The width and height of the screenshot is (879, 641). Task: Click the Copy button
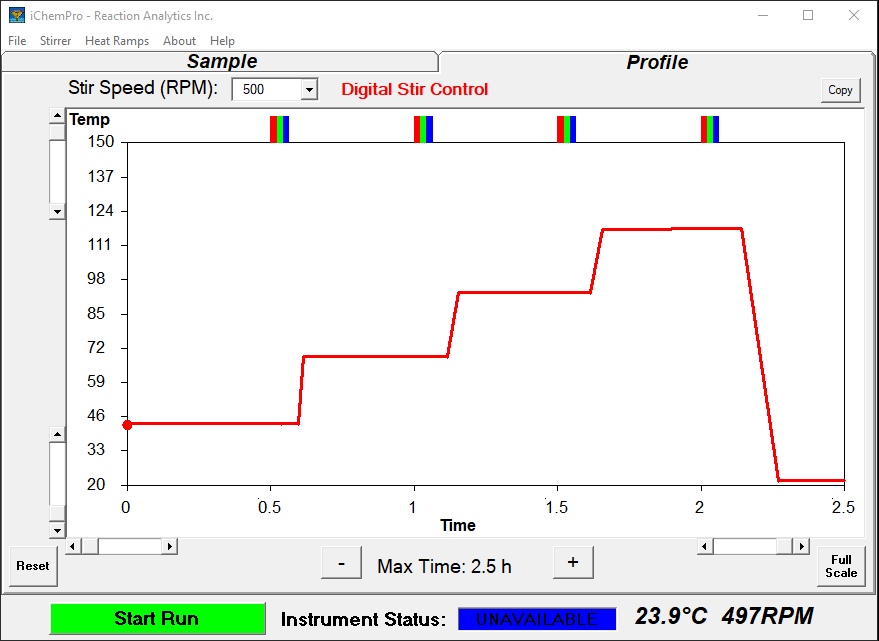pos(840,90)
